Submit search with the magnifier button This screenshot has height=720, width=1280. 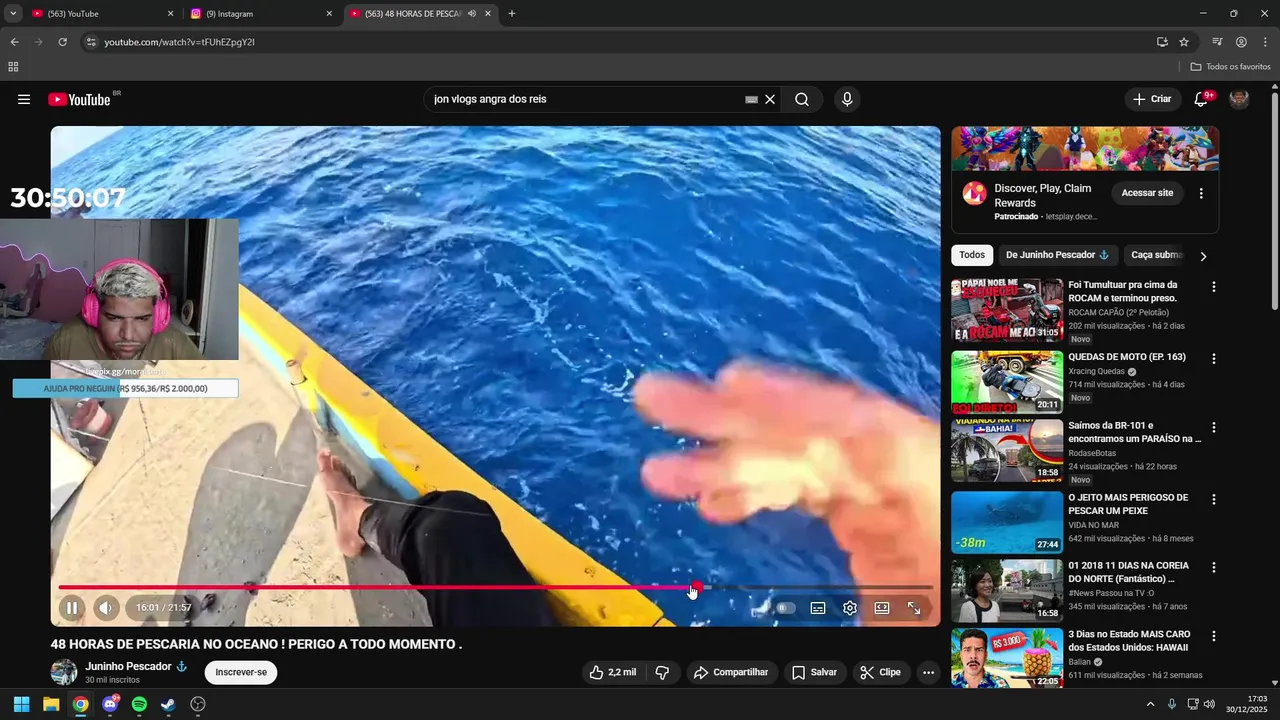pos(802,99)
